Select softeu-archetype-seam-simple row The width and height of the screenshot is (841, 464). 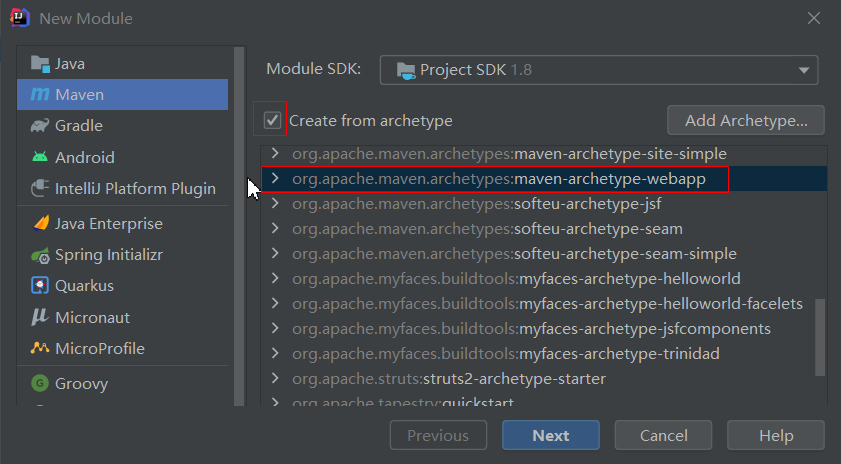[x=544, y=254]
